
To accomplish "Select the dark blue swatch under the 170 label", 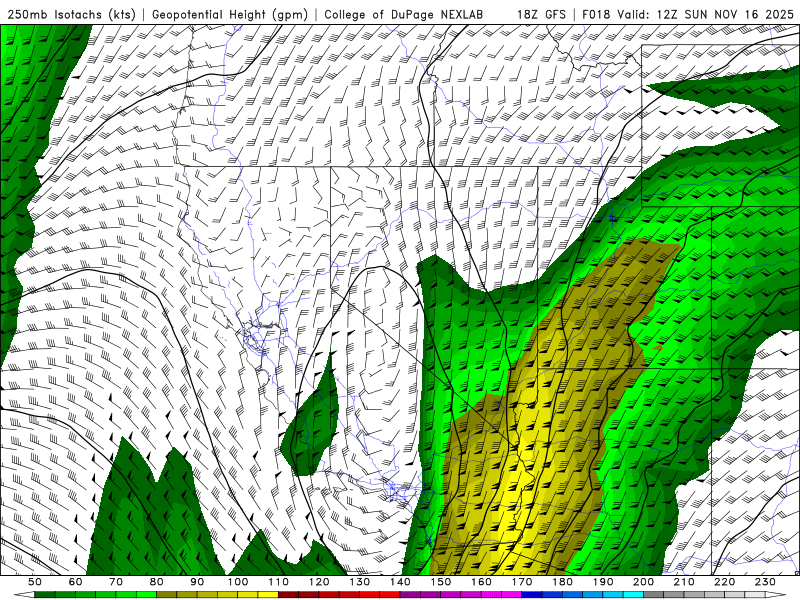I will coord(532,594).
